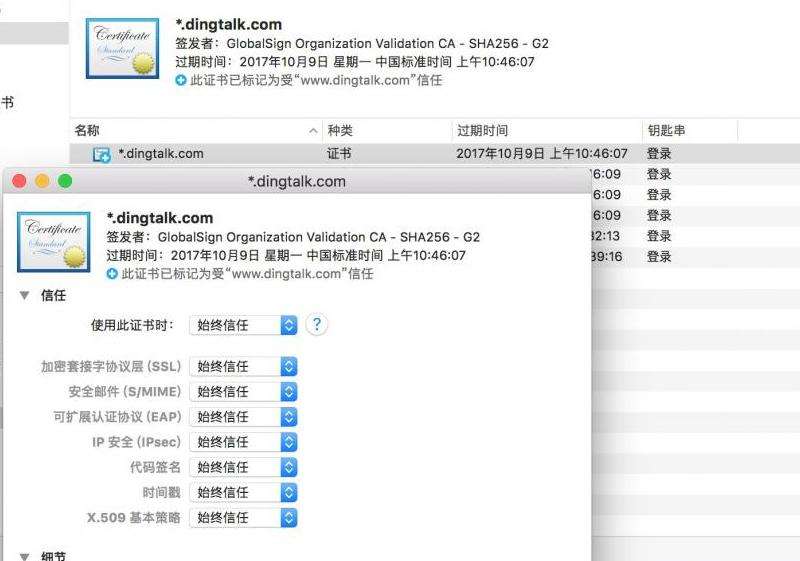The height and width of the screenshot is (561, 800).
Task: Open the X.509 基本策略 dropdown
Action: tap(243, 518)
